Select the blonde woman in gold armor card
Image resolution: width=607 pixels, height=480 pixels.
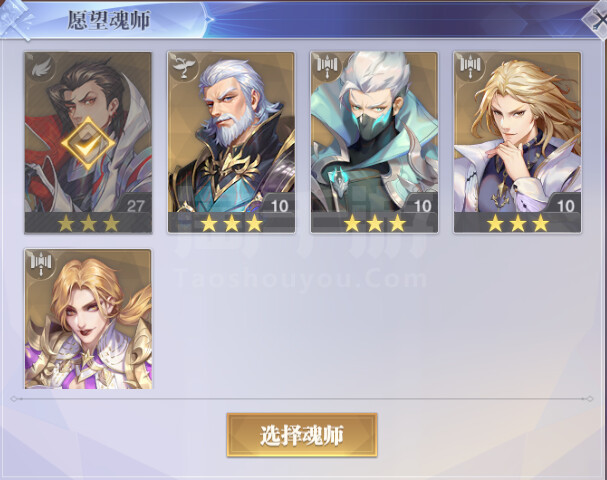click(x=88, y=319)
